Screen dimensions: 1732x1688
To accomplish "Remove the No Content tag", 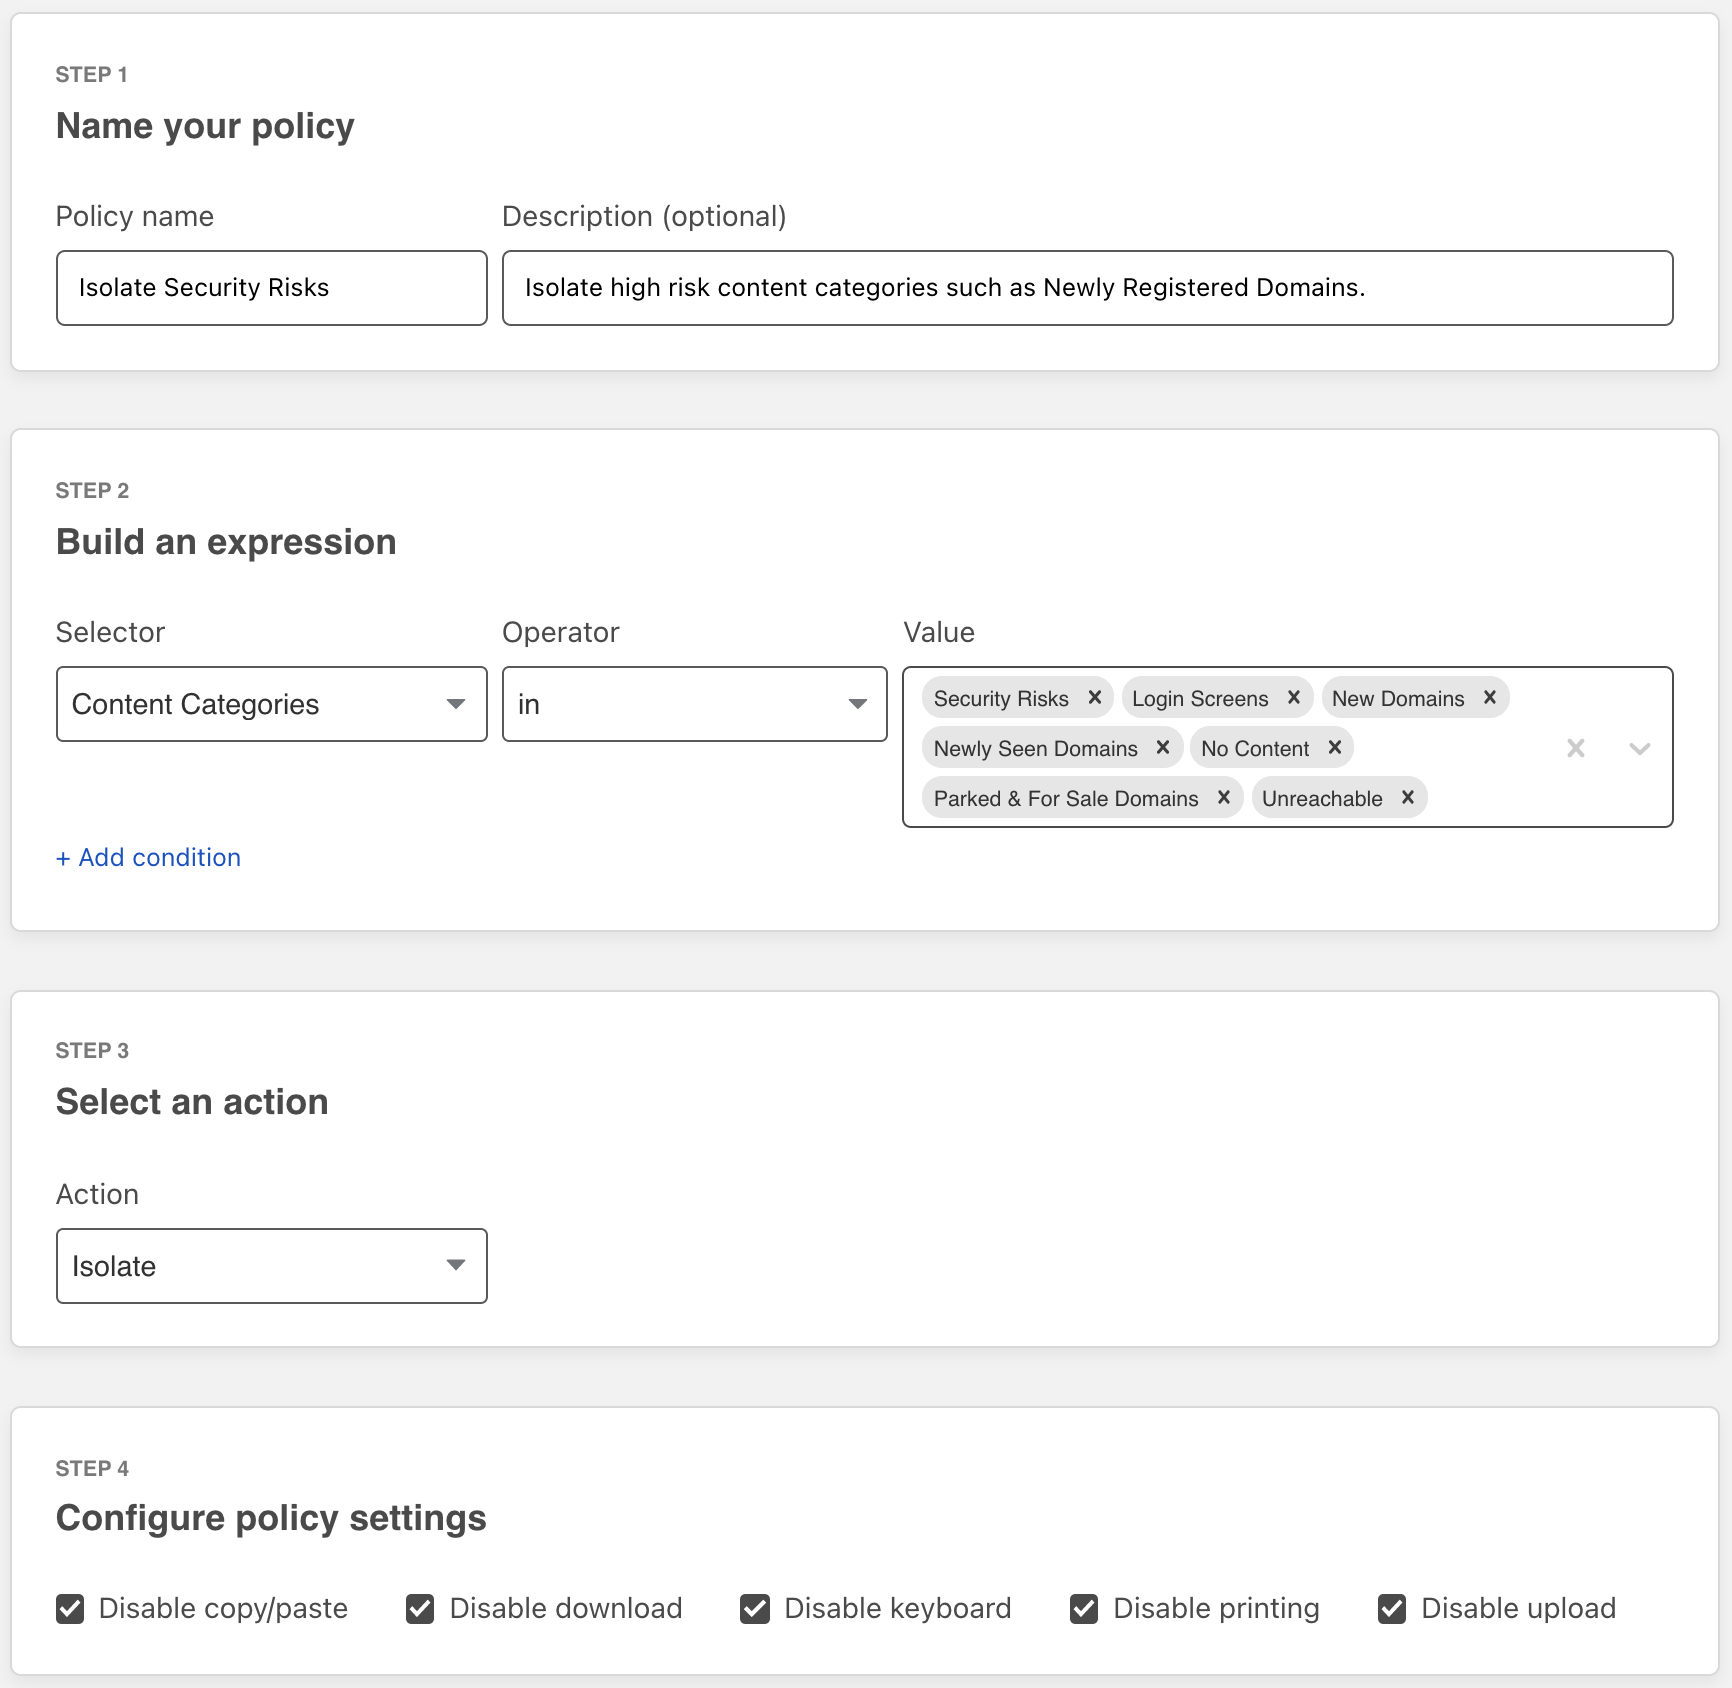I will click(x=1335, y=748).
